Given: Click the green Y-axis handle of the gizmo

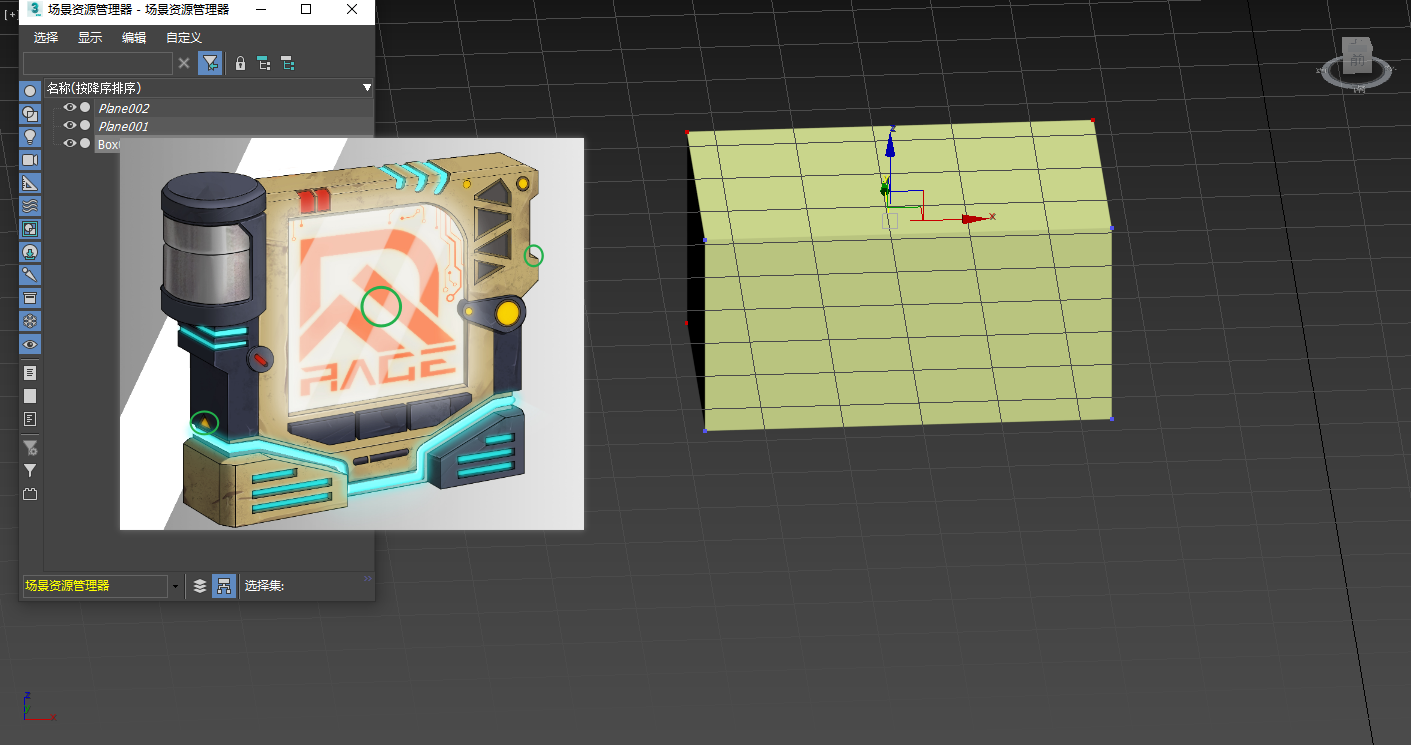Looking at the screenshot, I should (x=884, y=189).
